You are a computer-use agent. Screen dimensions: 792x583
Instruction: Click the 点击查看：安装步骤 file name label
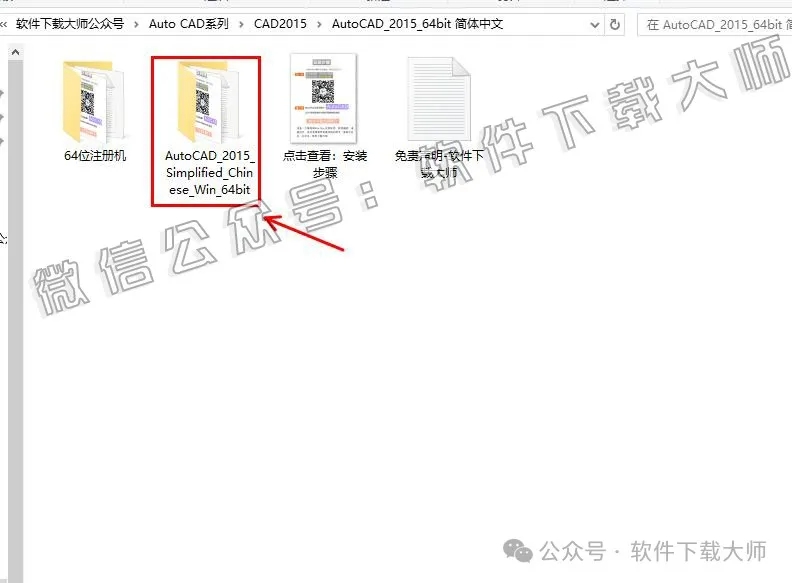325,164
